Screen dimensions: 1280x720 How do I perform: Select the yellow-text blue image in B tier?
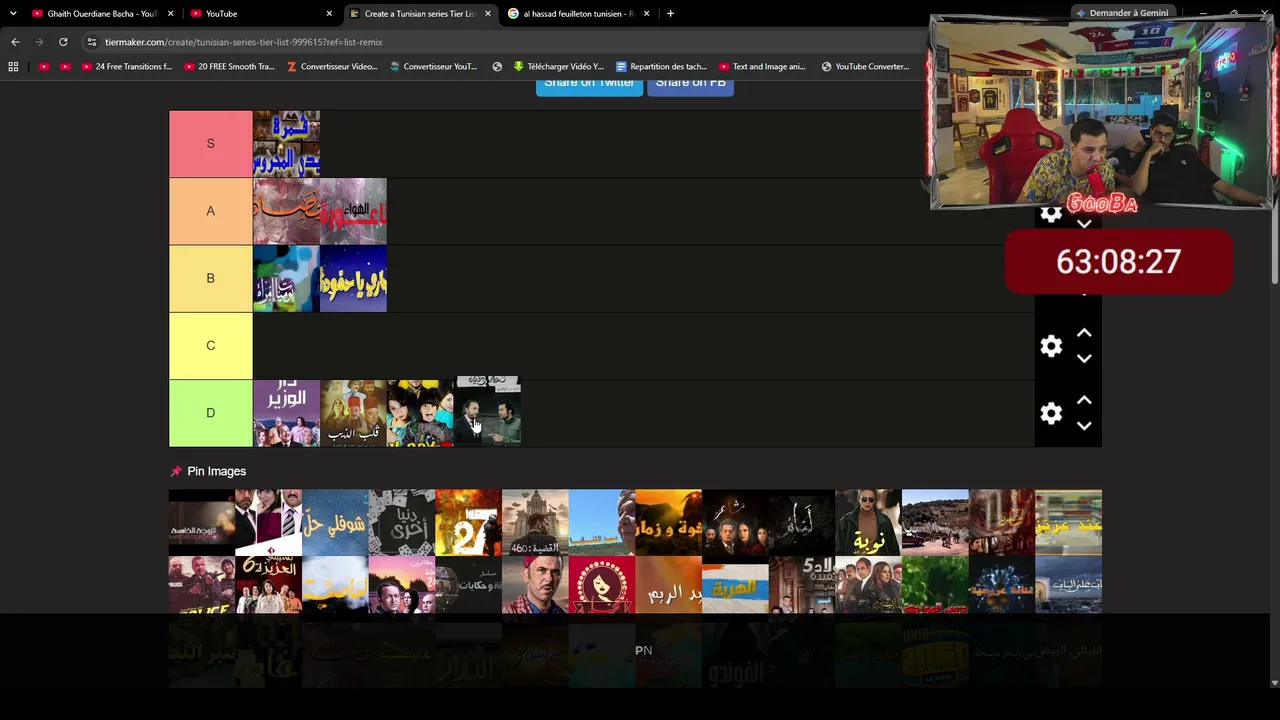click(353, 278)
